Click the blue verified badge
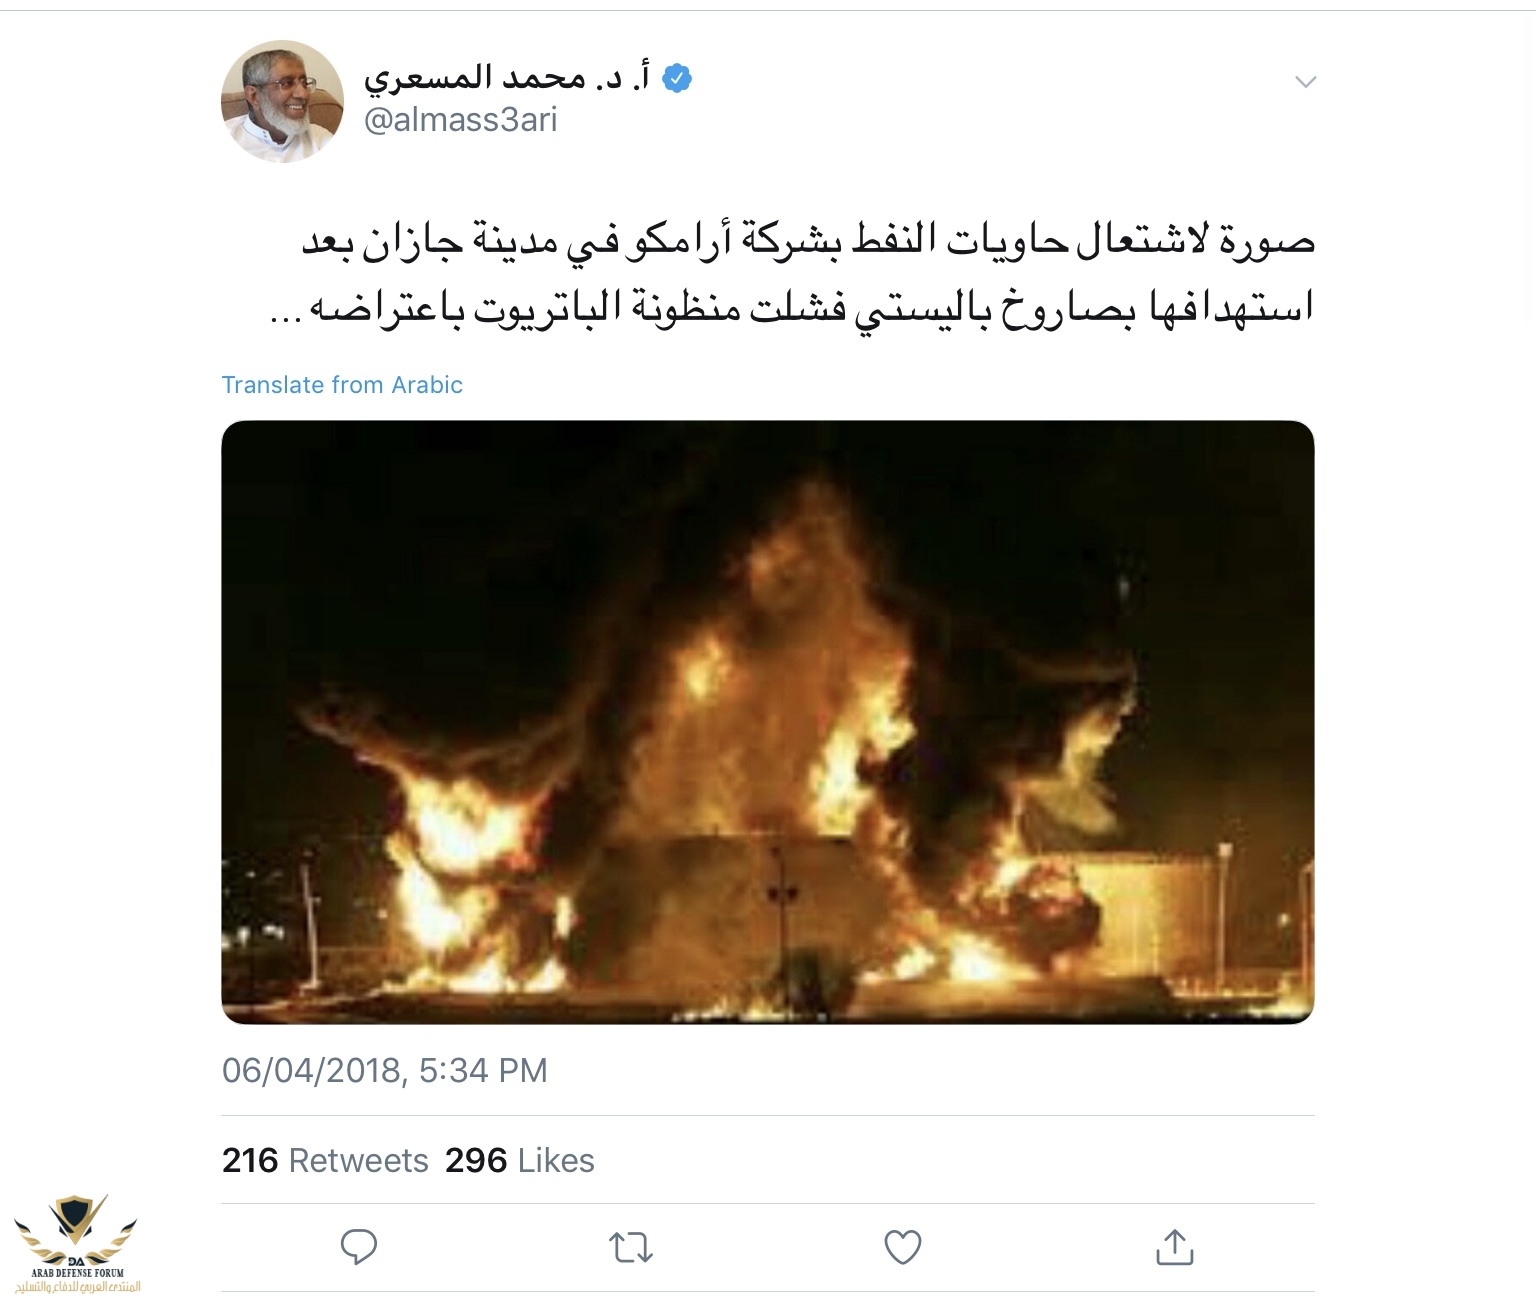The image size is (1536, 1297). [677, 77]
